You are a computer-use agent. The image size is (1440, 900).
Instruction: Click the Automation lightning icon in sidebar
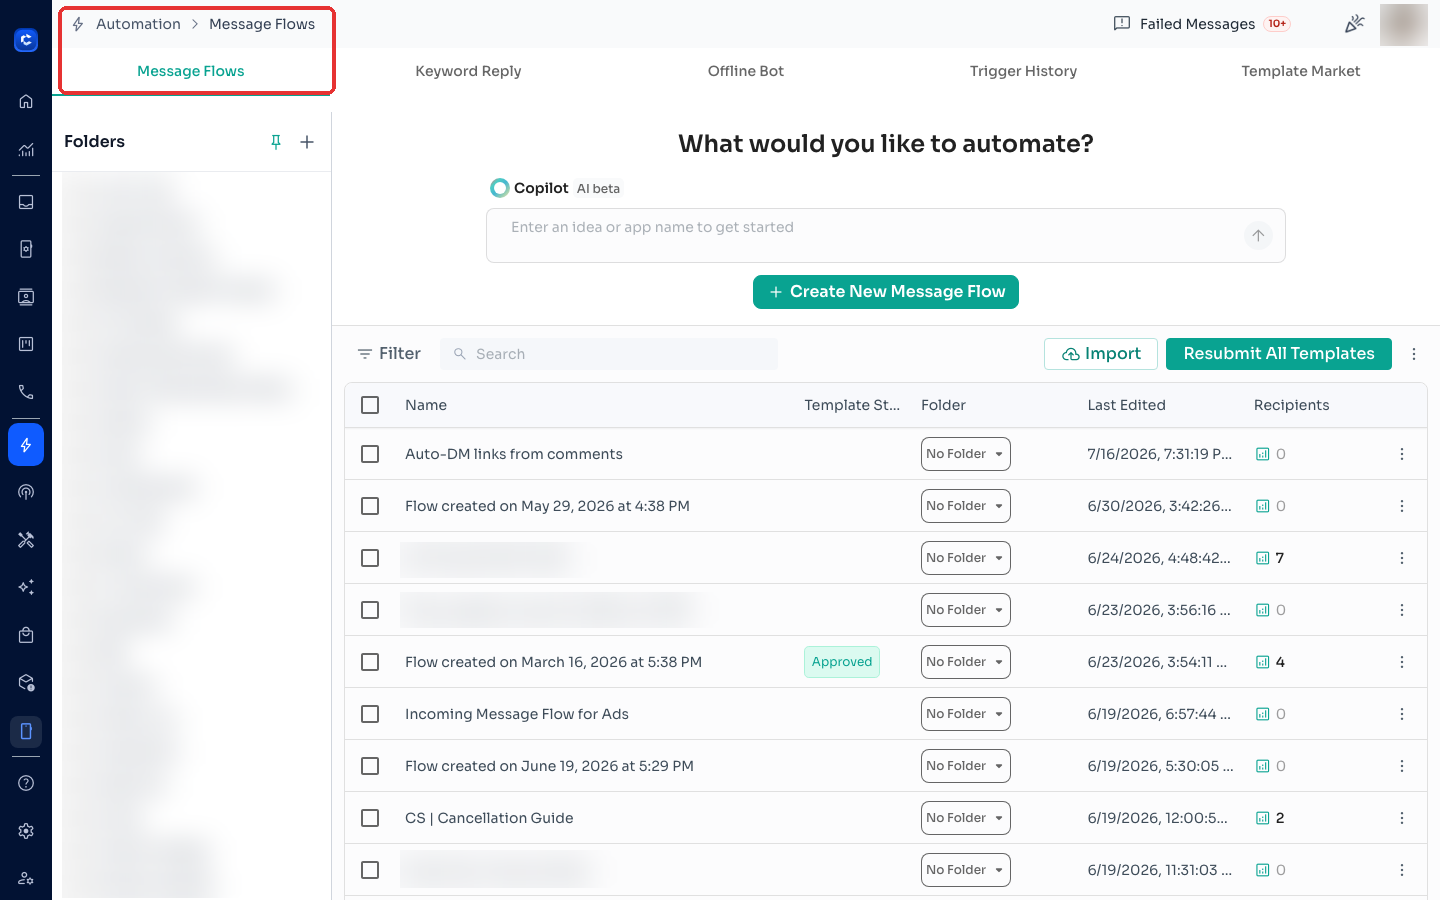[x=26, y=445]
